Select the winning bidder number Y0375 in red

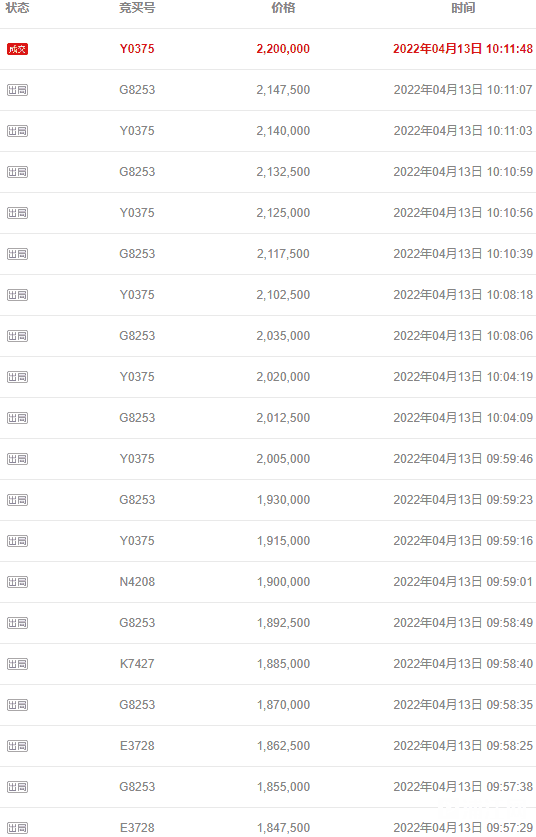coord(137,49)
